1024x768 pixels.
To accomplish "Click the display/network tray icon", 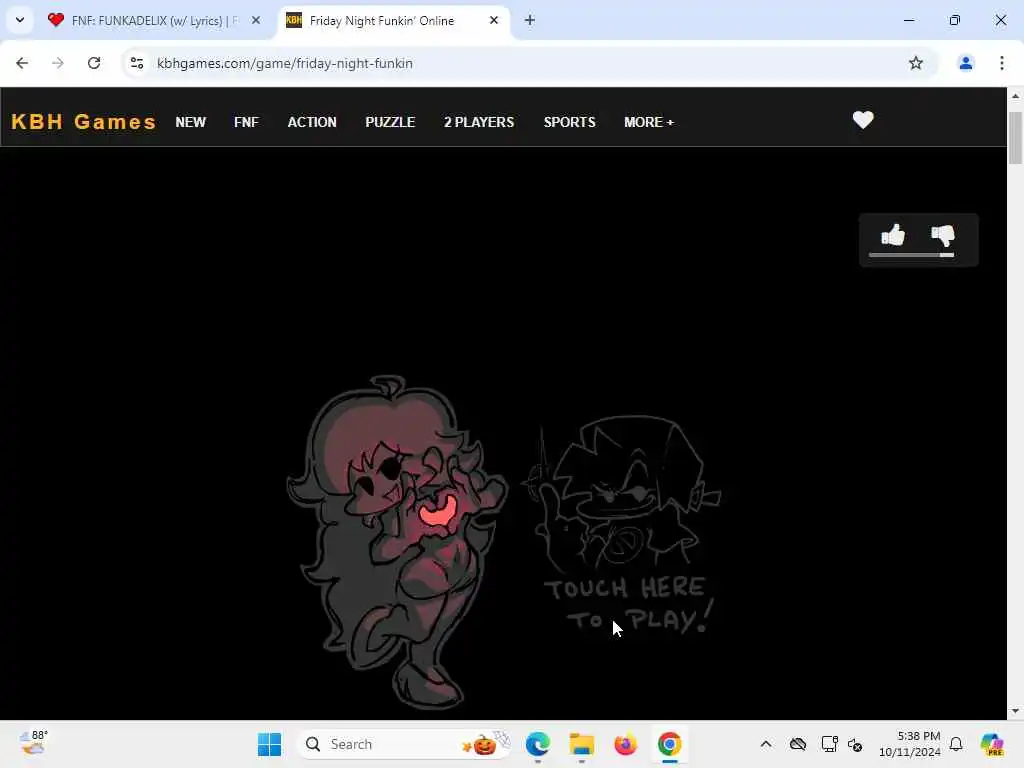I will click(829, 744).
